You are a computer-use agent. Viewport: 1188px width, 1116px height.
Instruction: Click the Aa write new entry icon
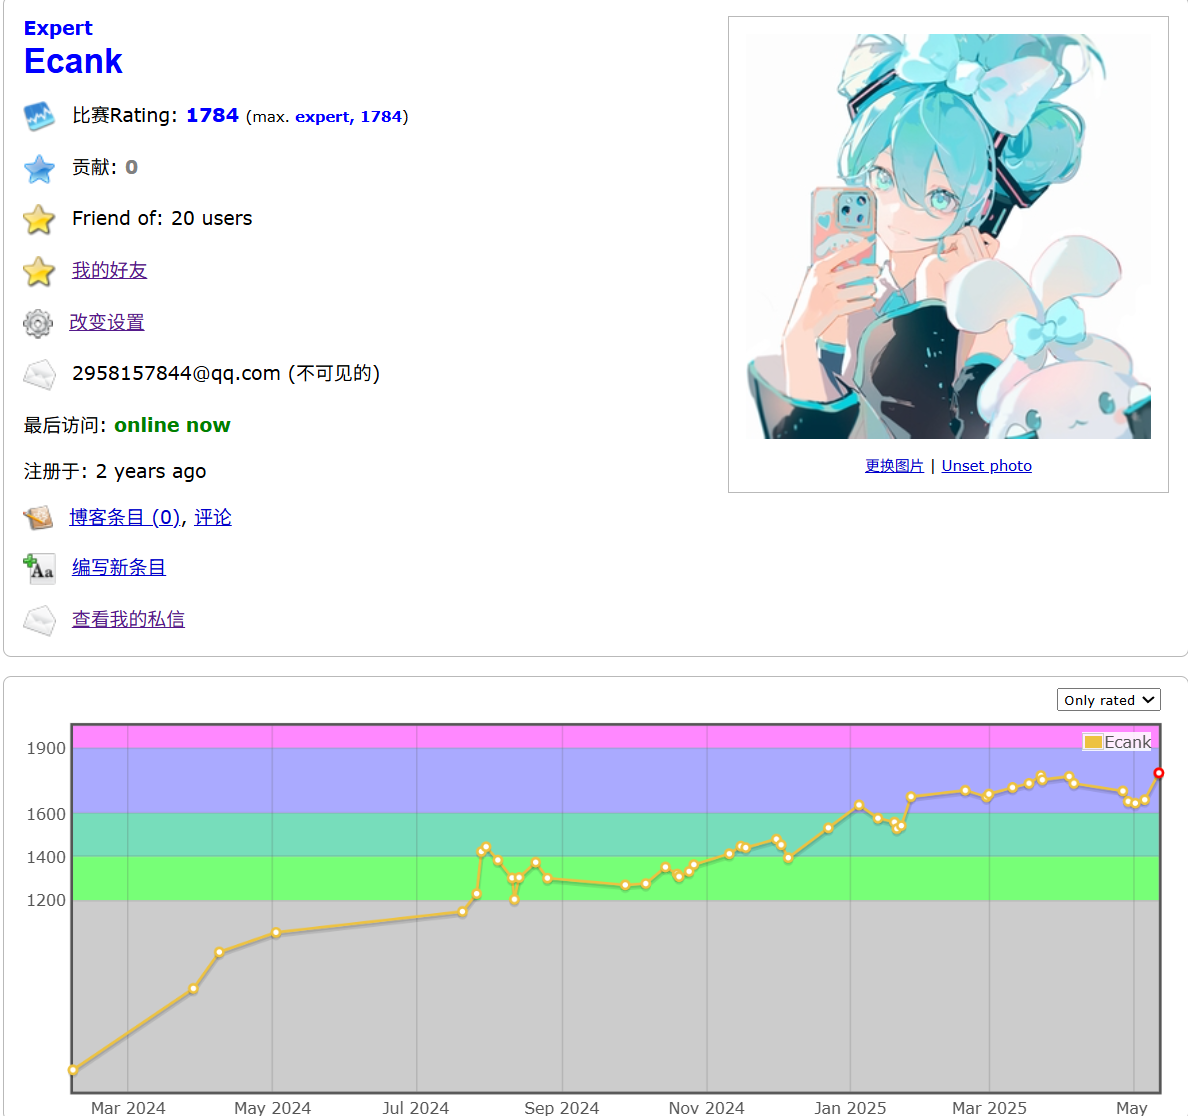click(x=39, y=568)
